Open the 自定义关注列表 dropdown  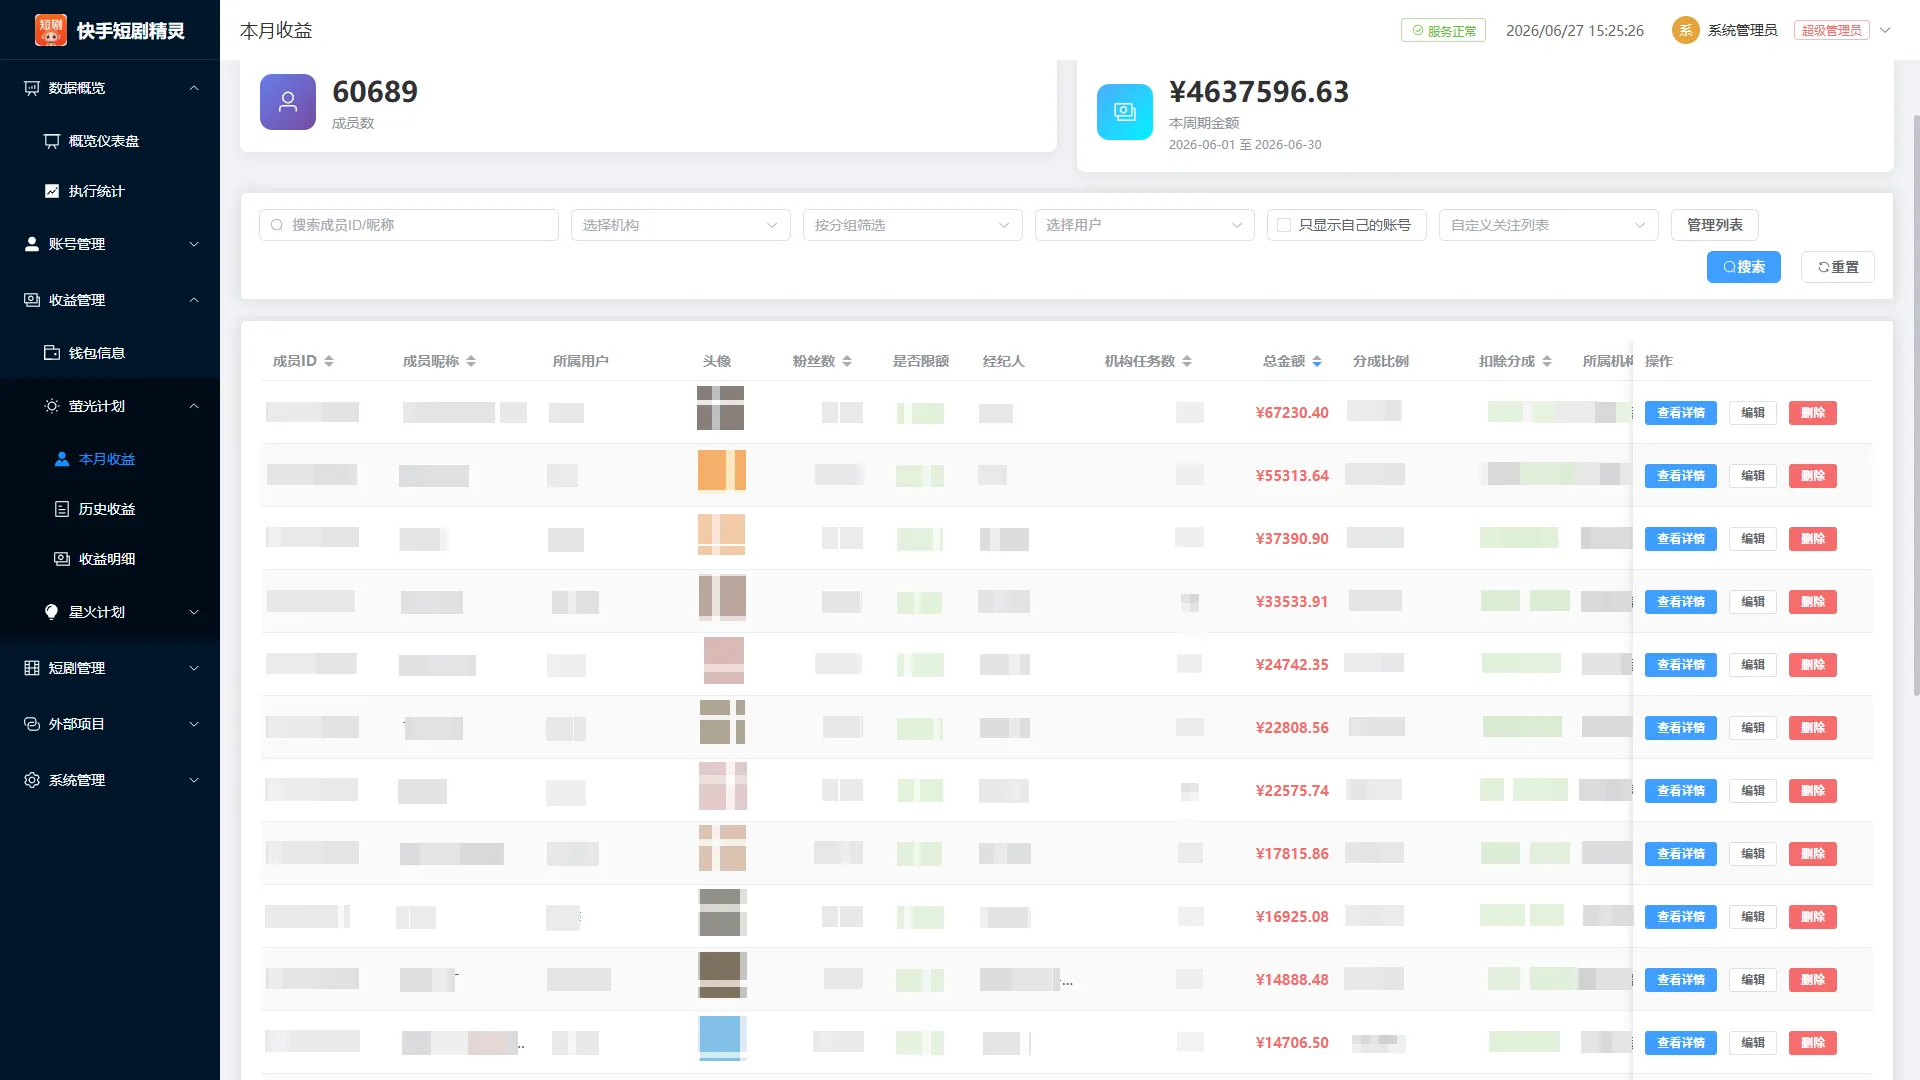point(1549,225)
